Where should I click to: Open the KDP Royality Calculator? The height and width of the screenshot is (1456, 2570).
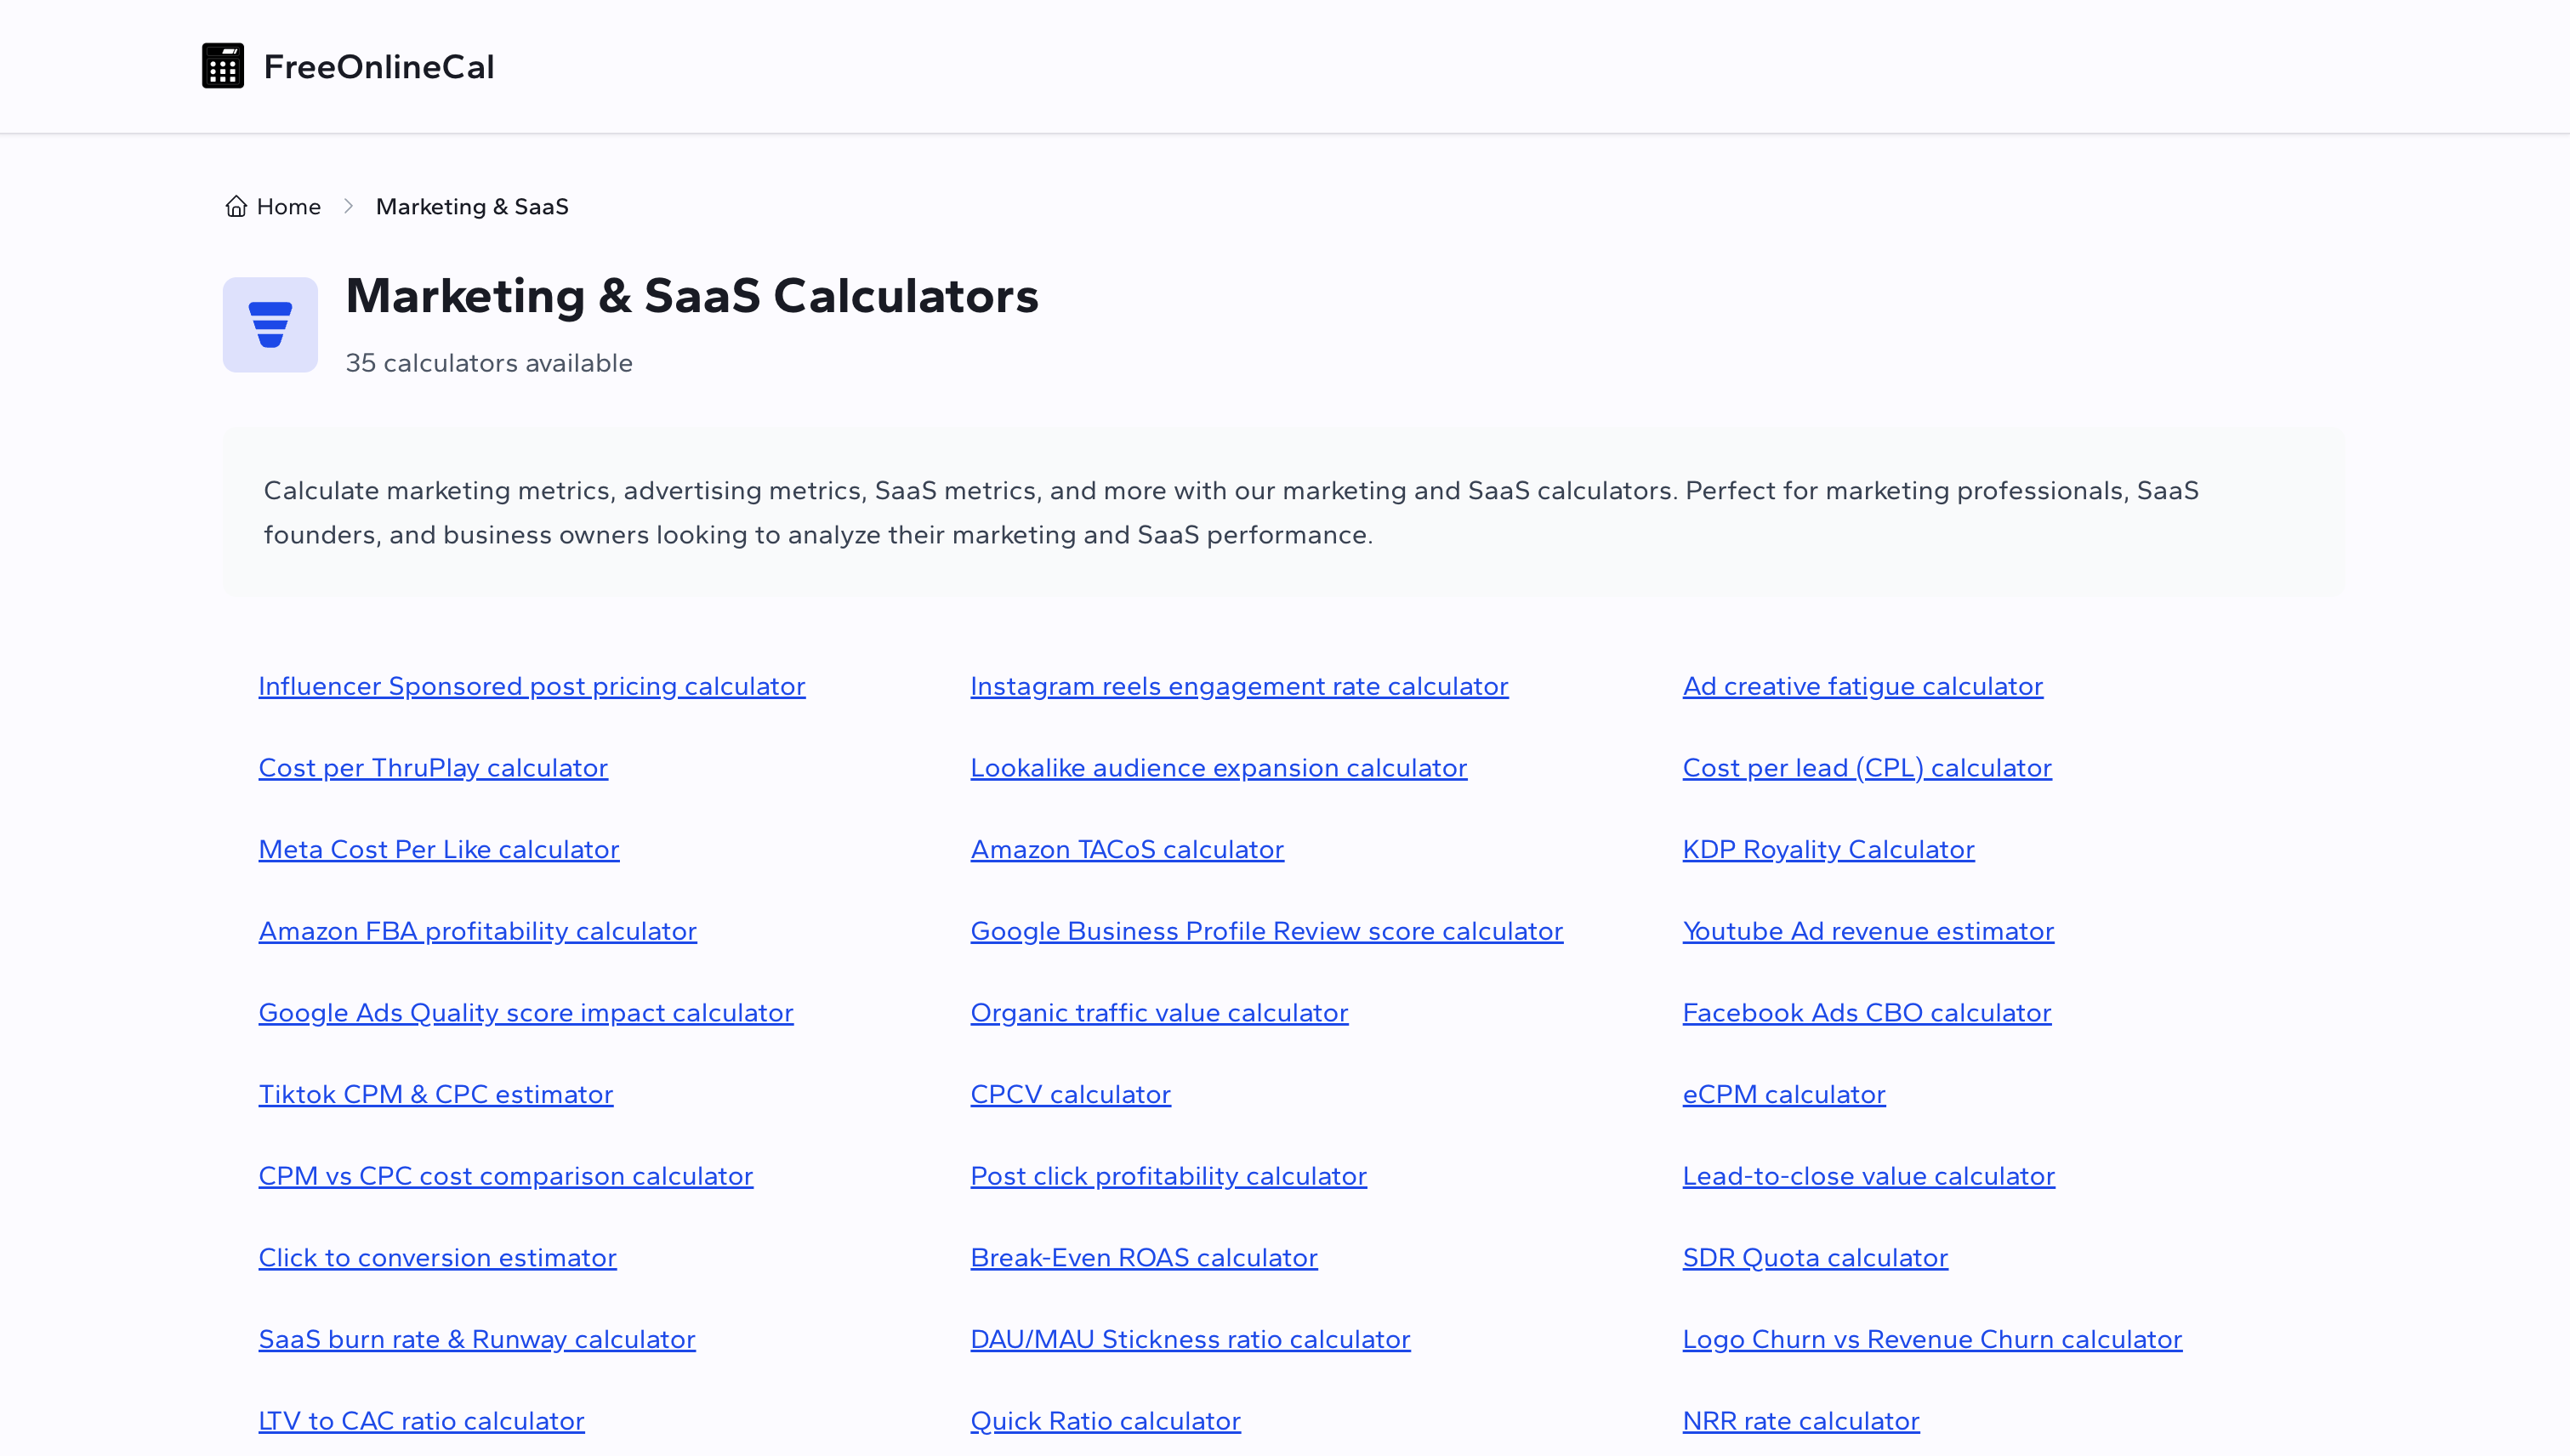[x=1828, y=849]
